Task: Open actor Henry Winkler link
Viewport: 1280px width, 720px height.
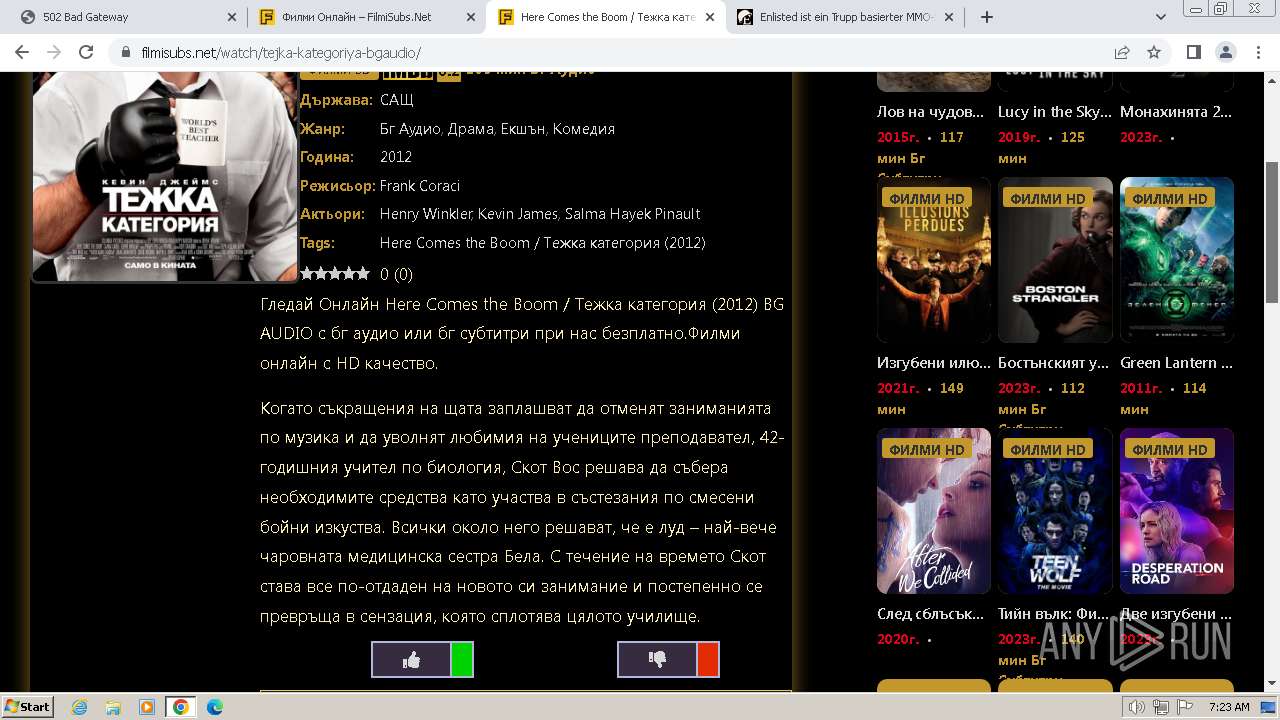Action: pyautogui.click(x=426, y=214)
